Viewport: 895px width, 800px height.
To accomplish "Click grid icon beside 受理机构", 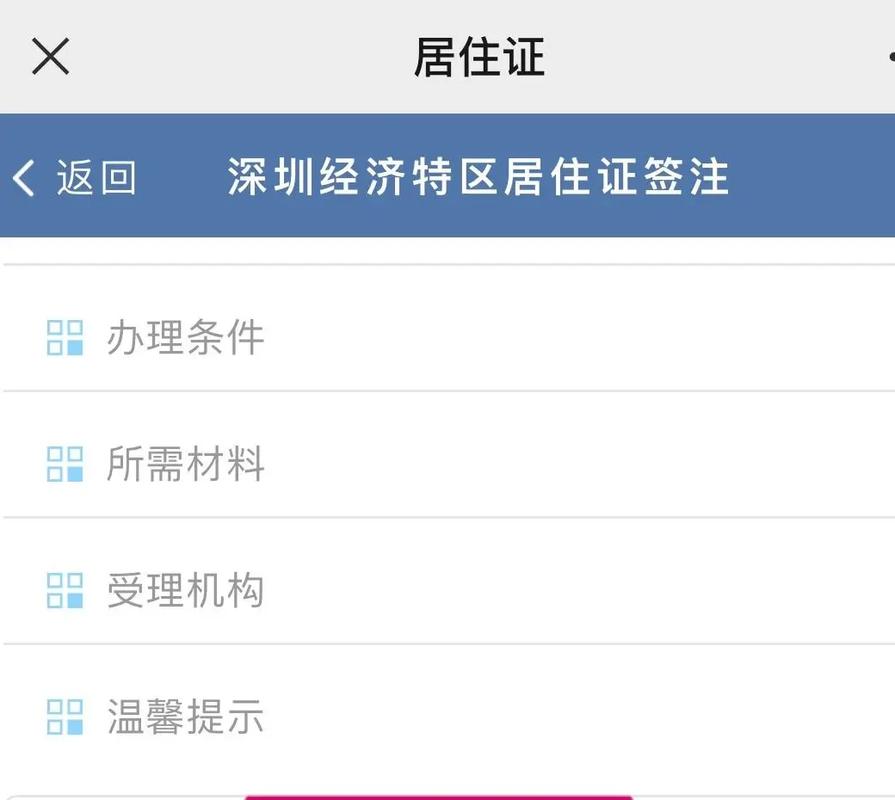I will pos(65,591).
